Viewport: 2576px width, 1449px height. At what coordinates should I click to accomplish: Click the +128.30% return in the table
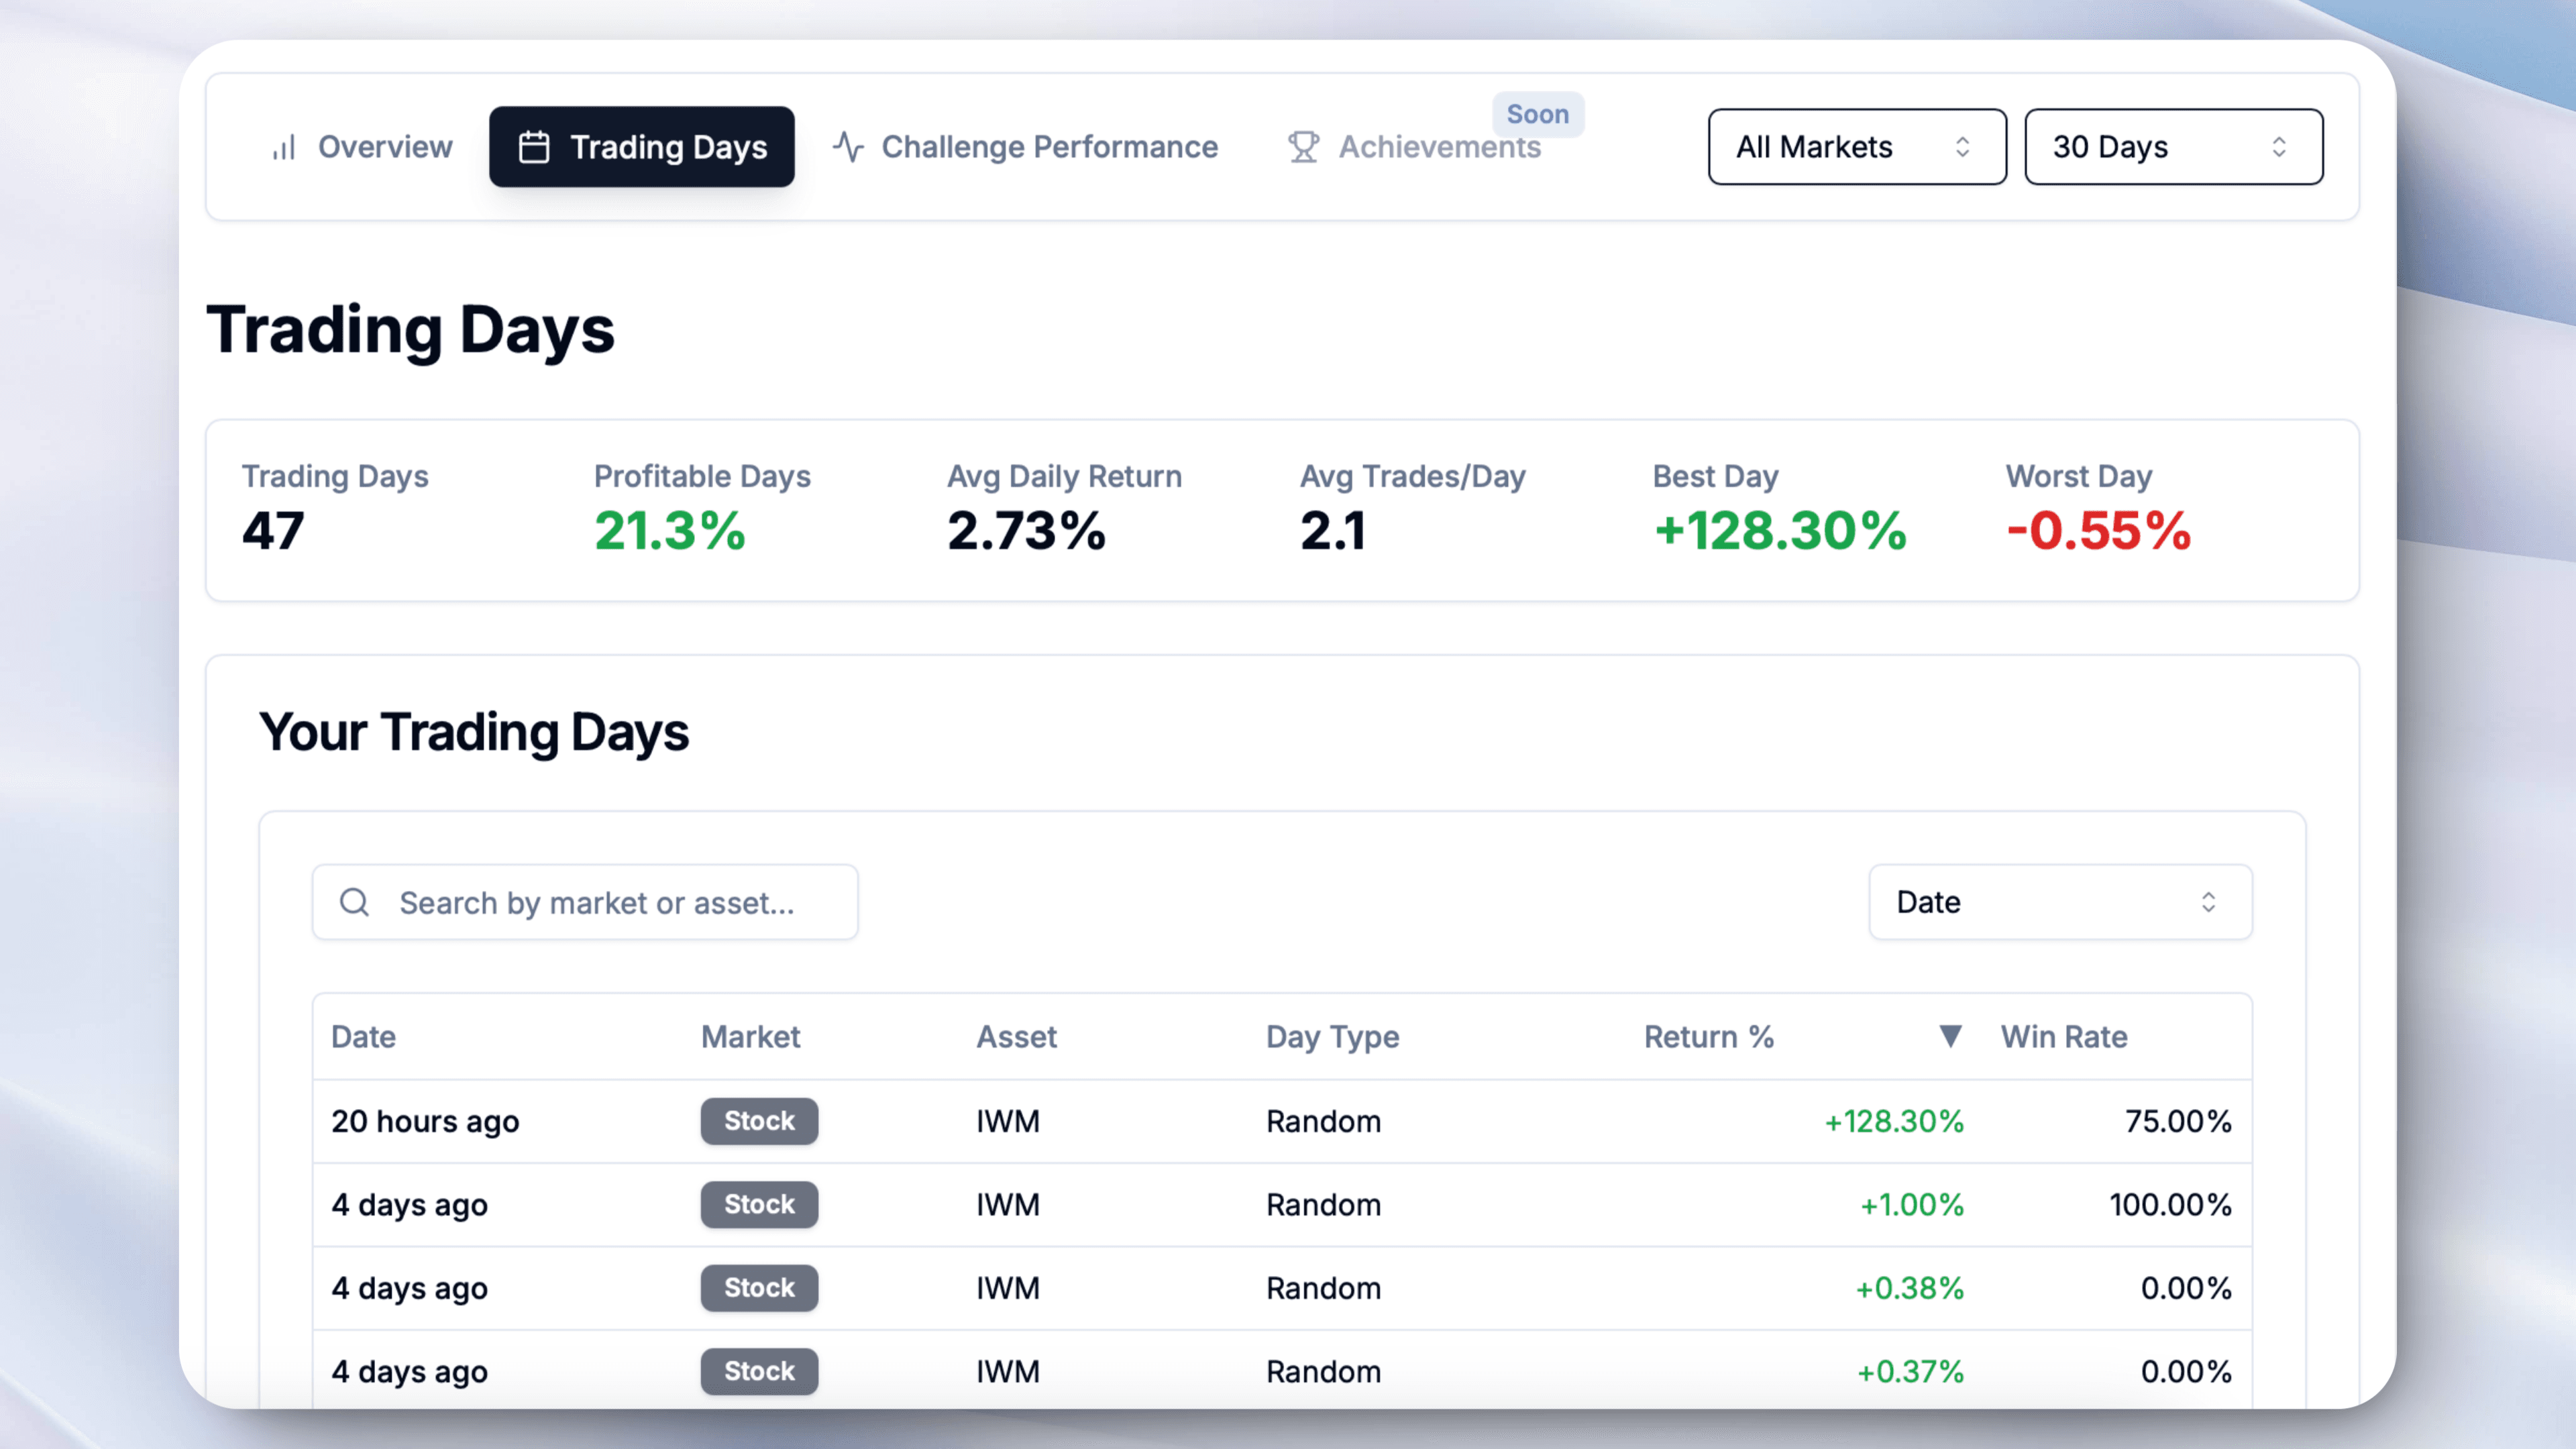pos(1894,1121)
